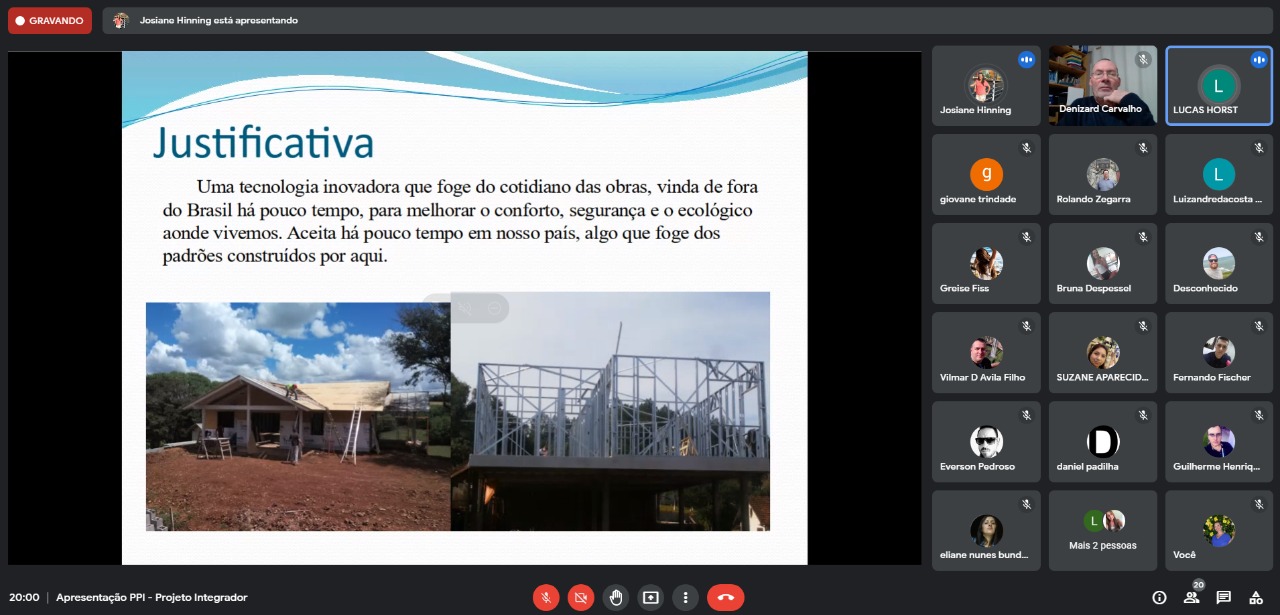Raise your hand in the meeting
The height and width of the screenshot is (615, 1280).
(615, 597)
